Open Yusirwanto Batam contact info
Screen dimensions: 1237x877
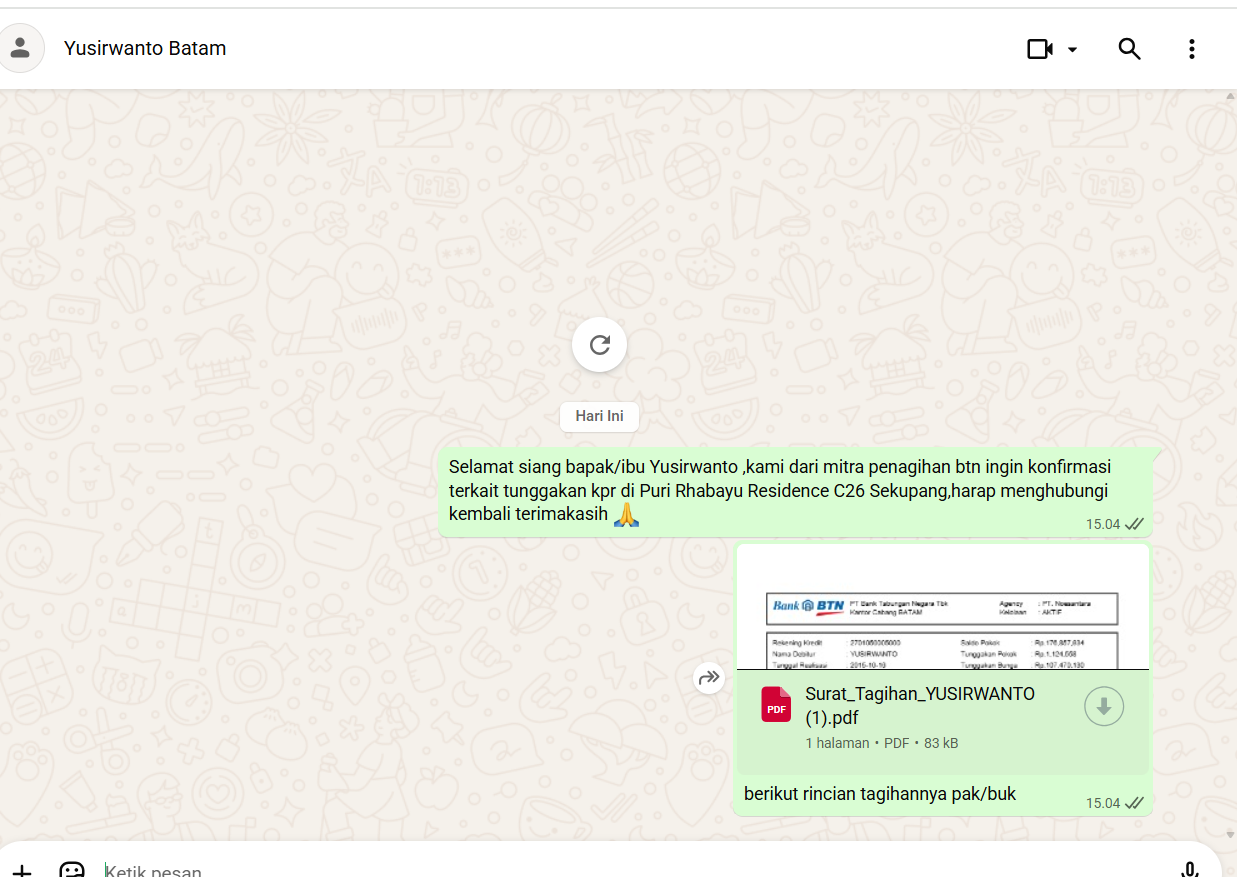pos(145,48)
